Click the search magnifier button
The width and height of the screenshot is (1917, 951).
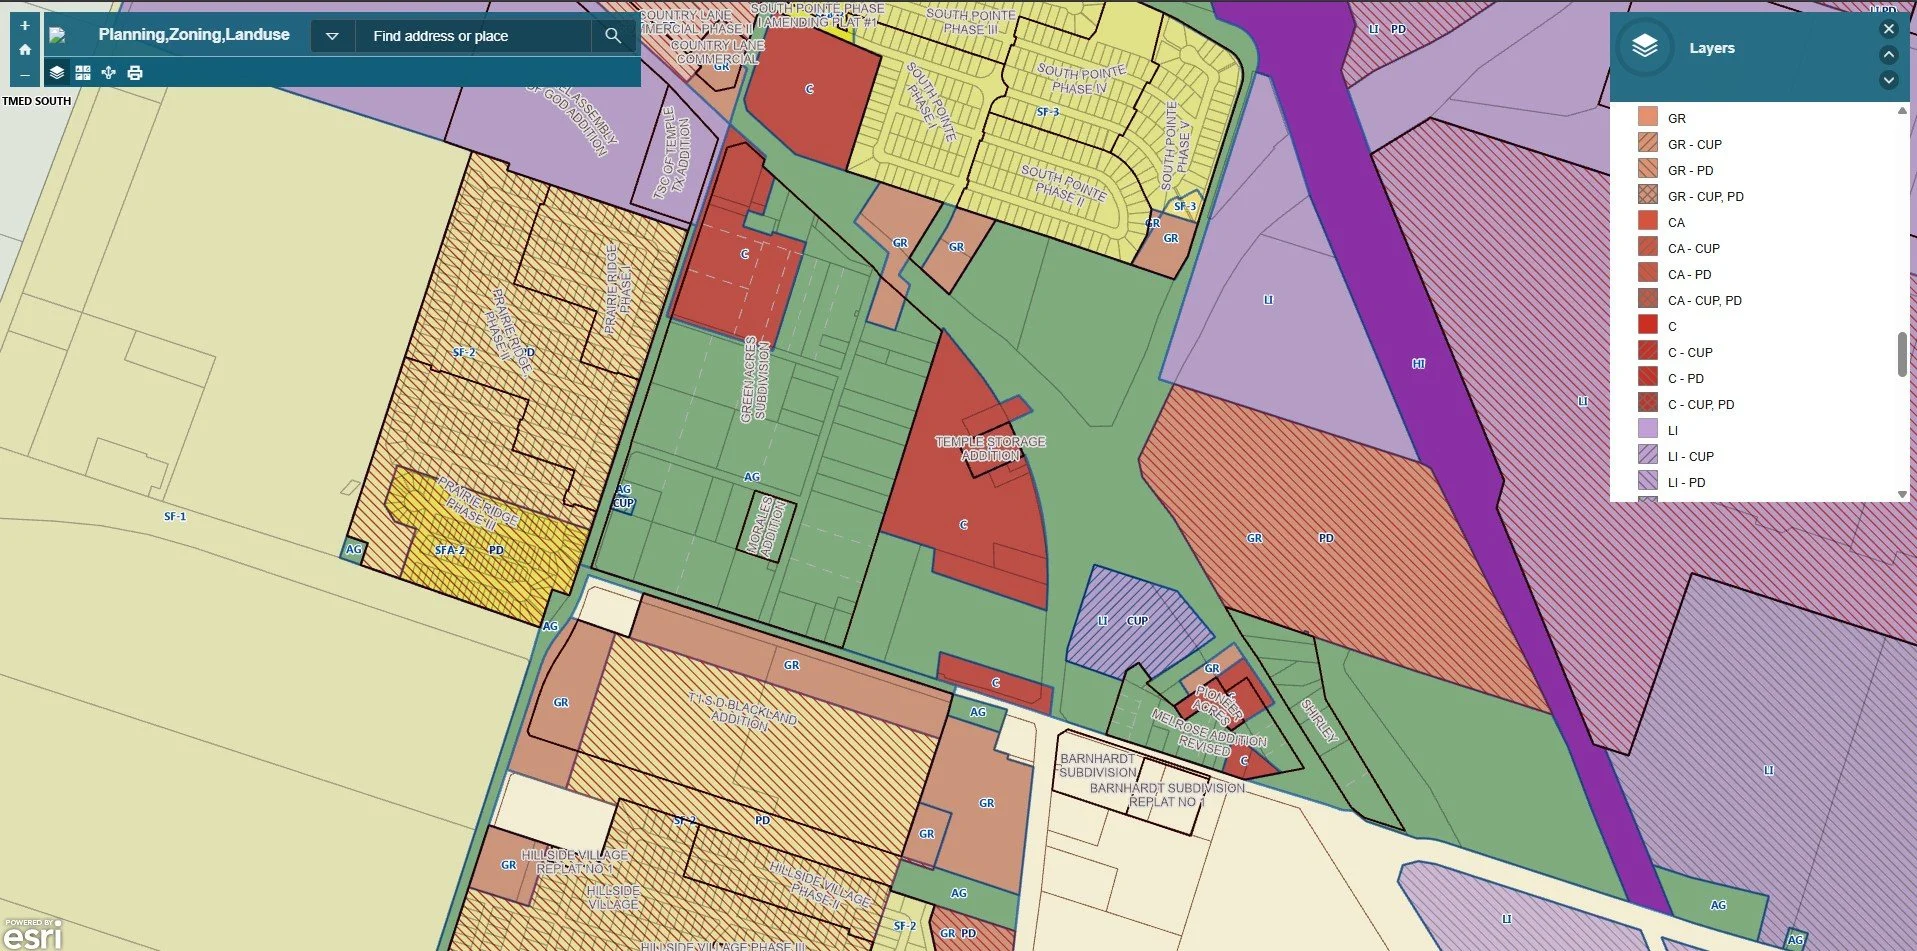[613, 36]
